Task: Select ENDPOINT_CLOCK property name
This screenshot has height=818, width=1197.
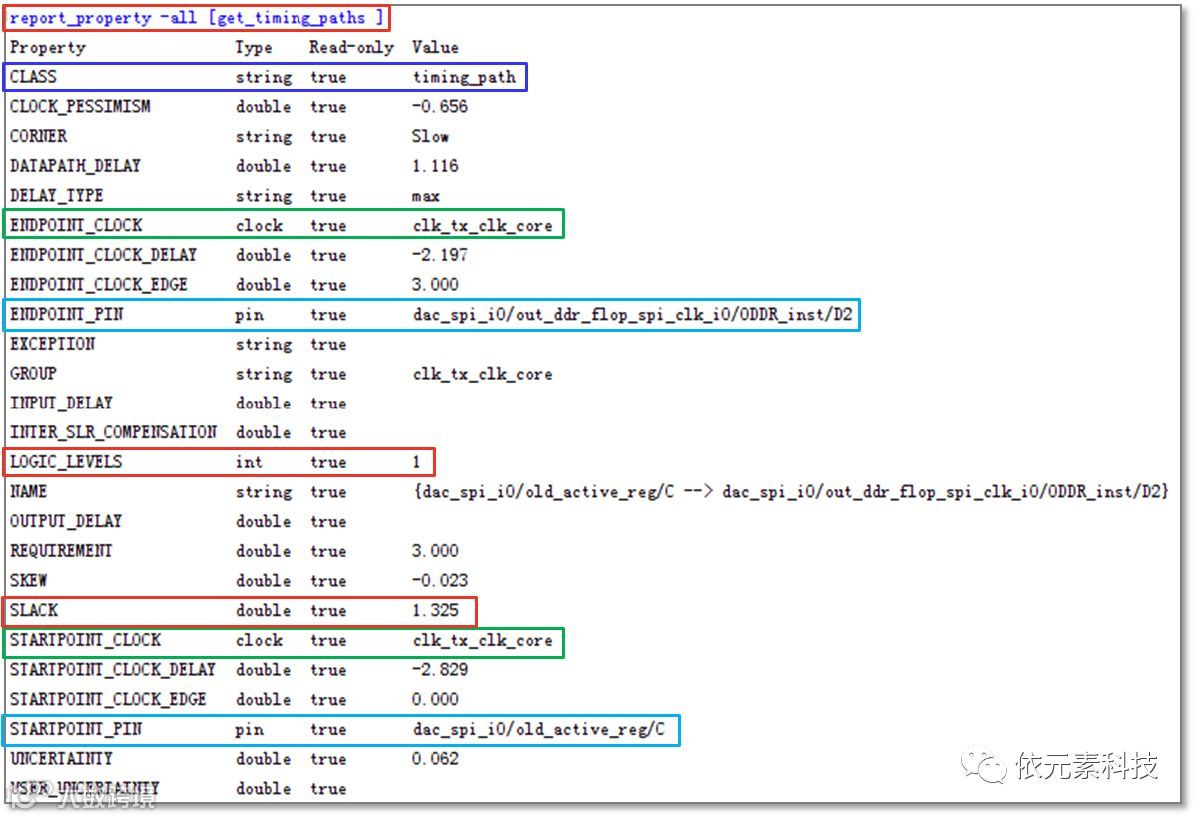Action: coord(76,225)
